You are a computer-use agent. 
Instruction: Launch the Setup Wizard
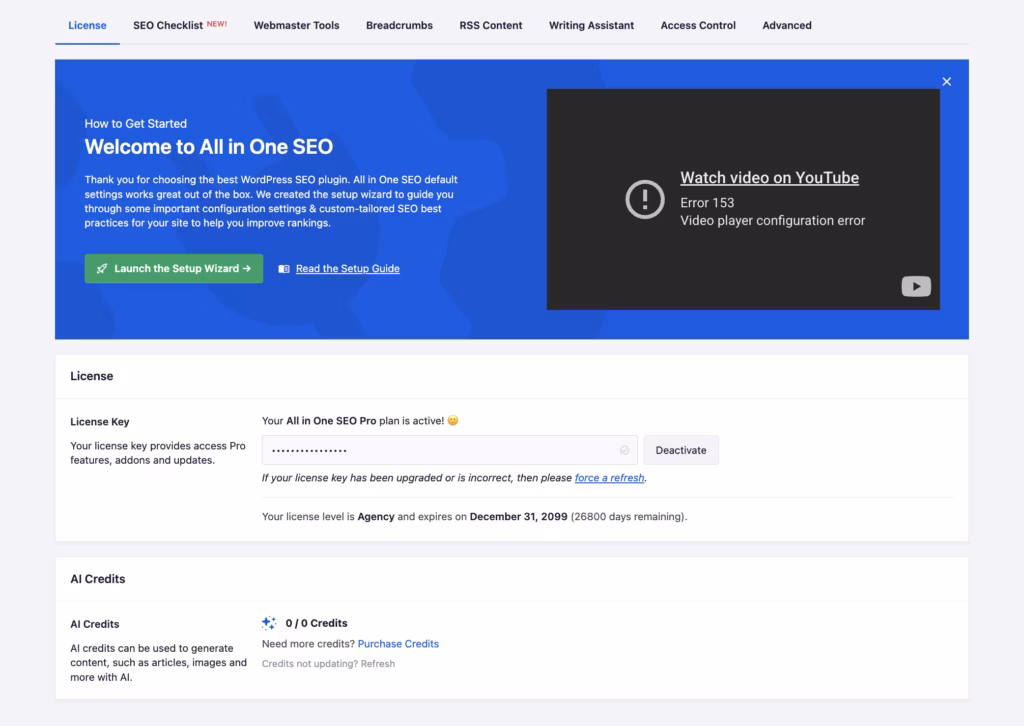[174, 268]
